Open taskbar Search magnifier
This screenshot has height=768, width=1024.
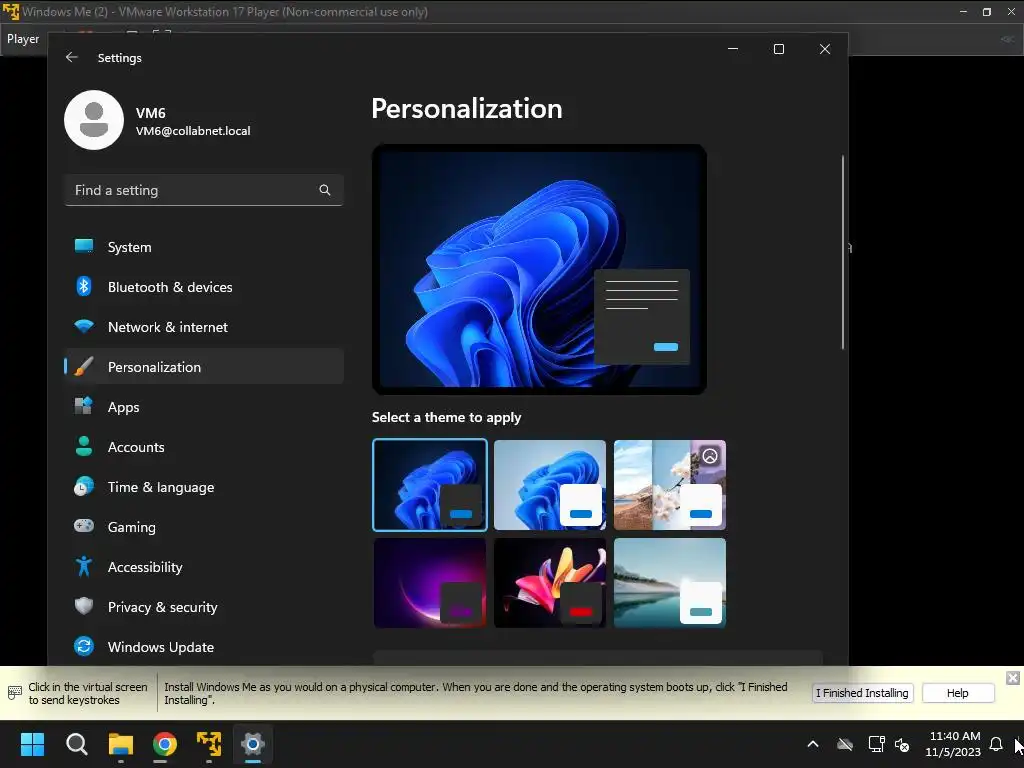(x=76, y=744)
